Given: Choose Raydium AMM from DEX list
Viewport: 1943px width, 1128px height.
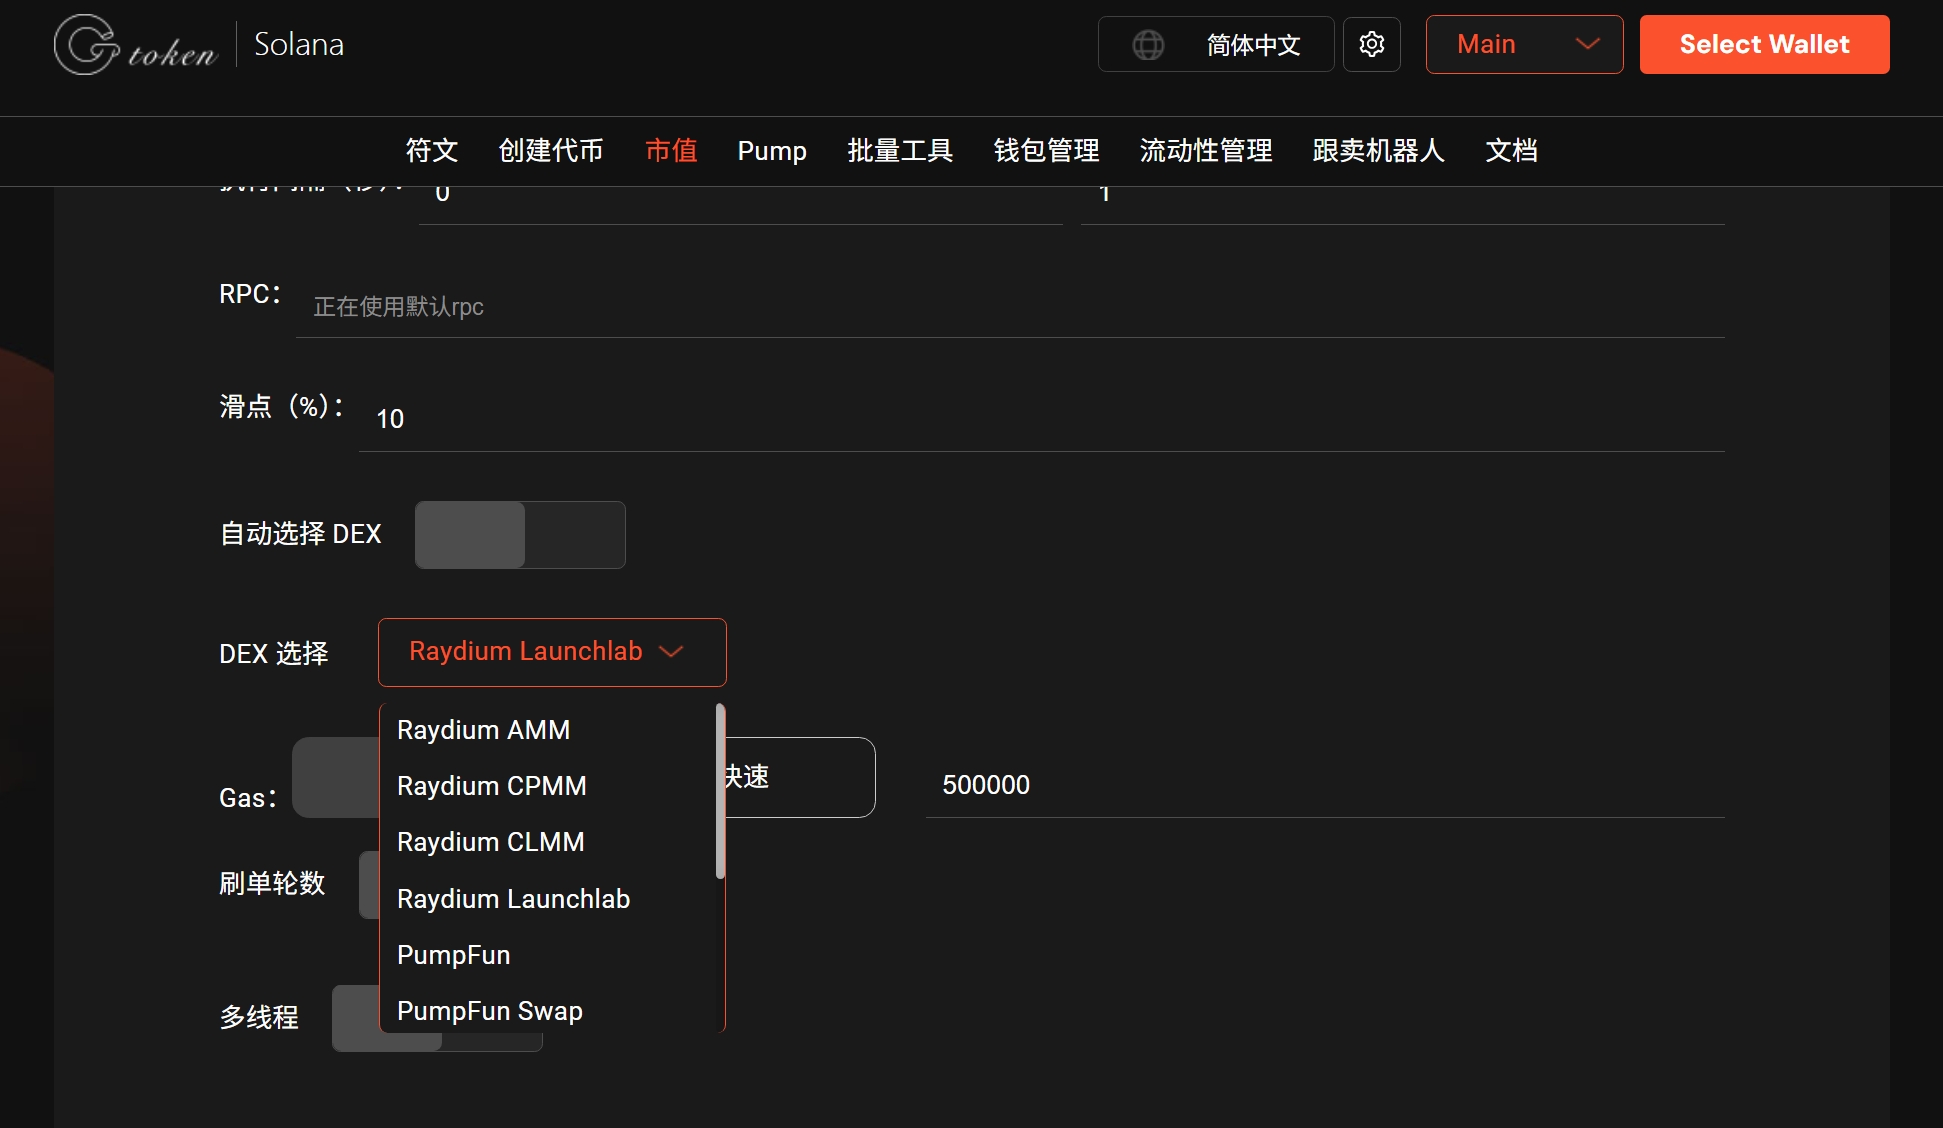Looking at the screenshot, I should [548, 730].
